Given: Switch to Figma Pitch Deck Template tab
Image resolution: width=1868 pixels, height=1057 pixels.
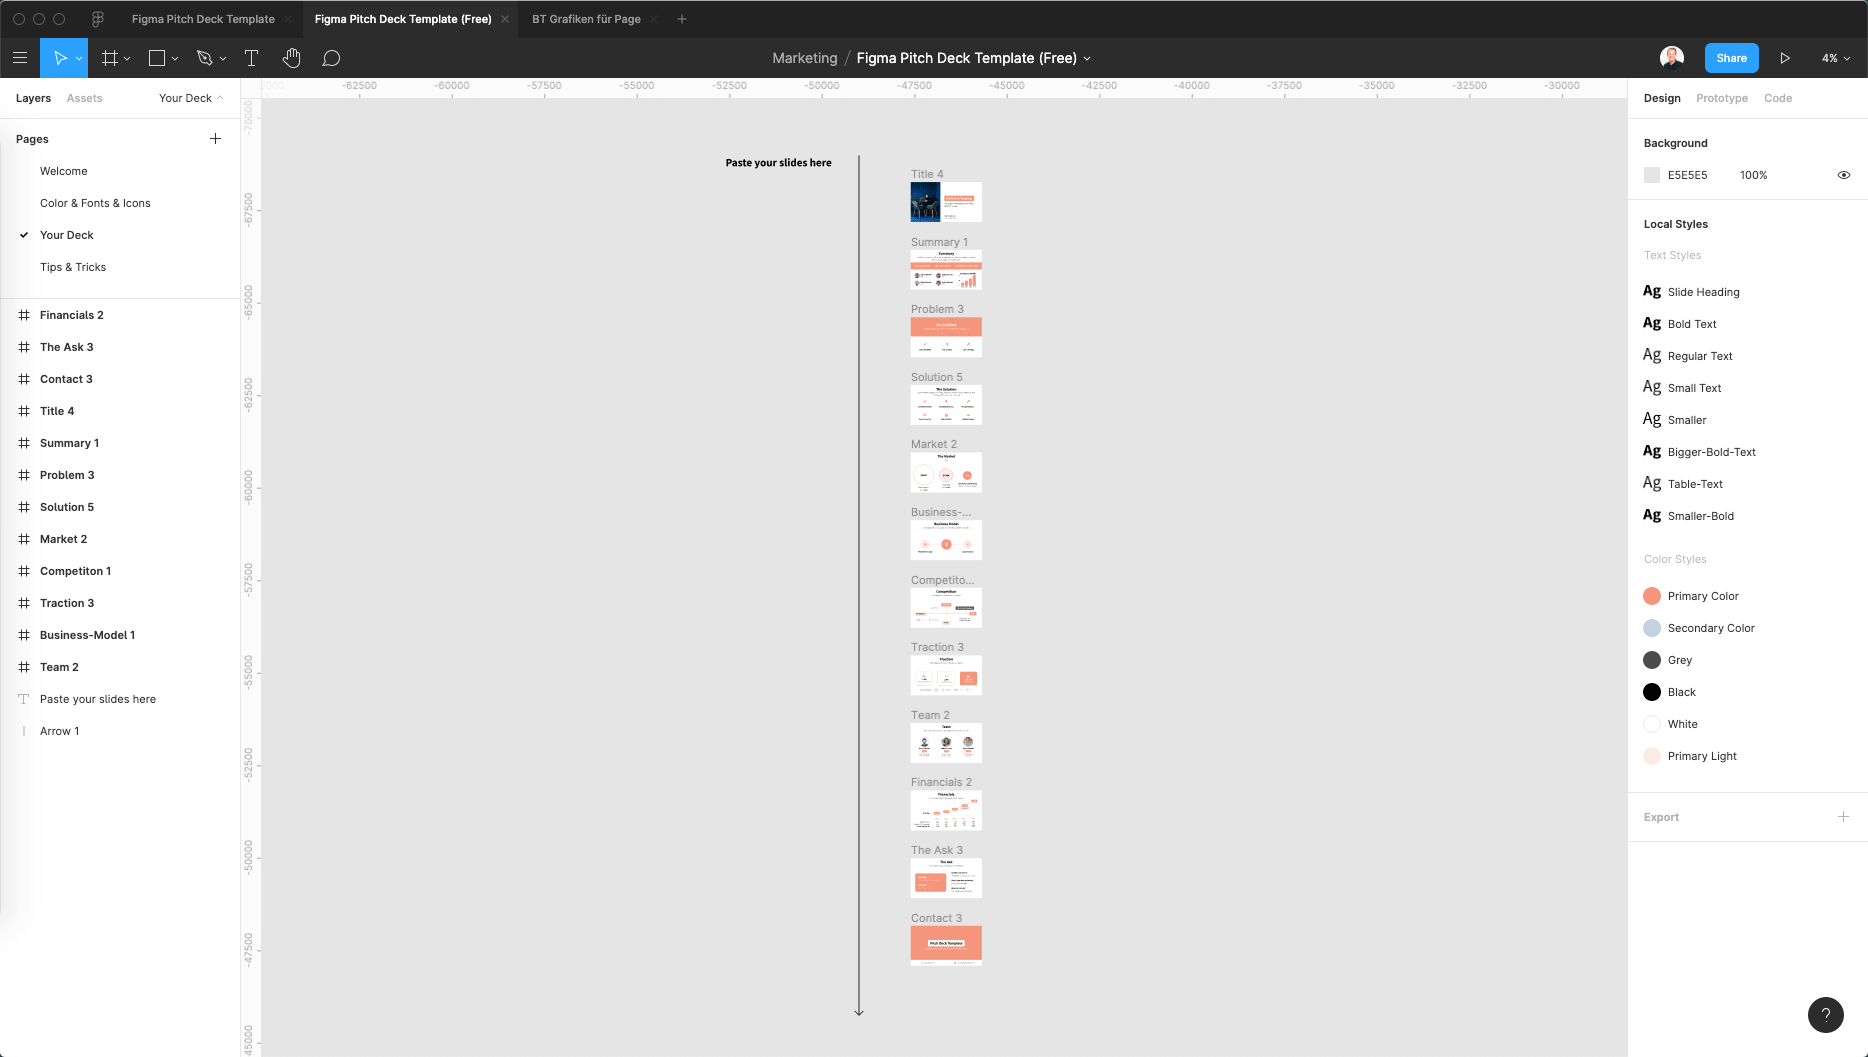Looking at the screenshot, I should click(x=203, y=19).
